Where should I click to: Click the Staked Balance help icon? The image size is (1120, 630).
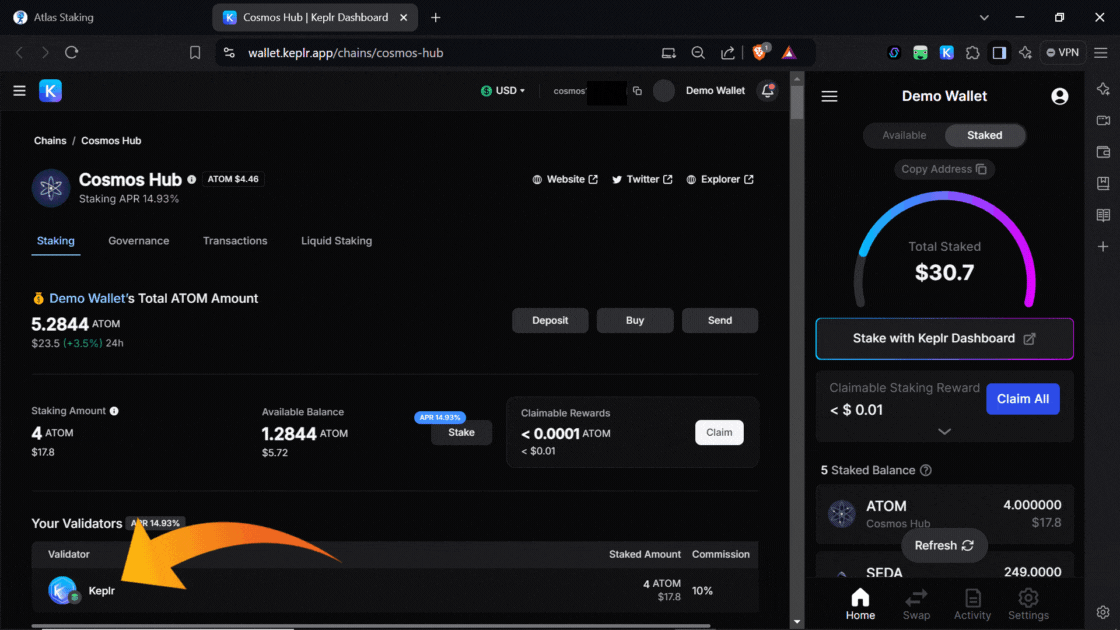(x=926, y=470)
